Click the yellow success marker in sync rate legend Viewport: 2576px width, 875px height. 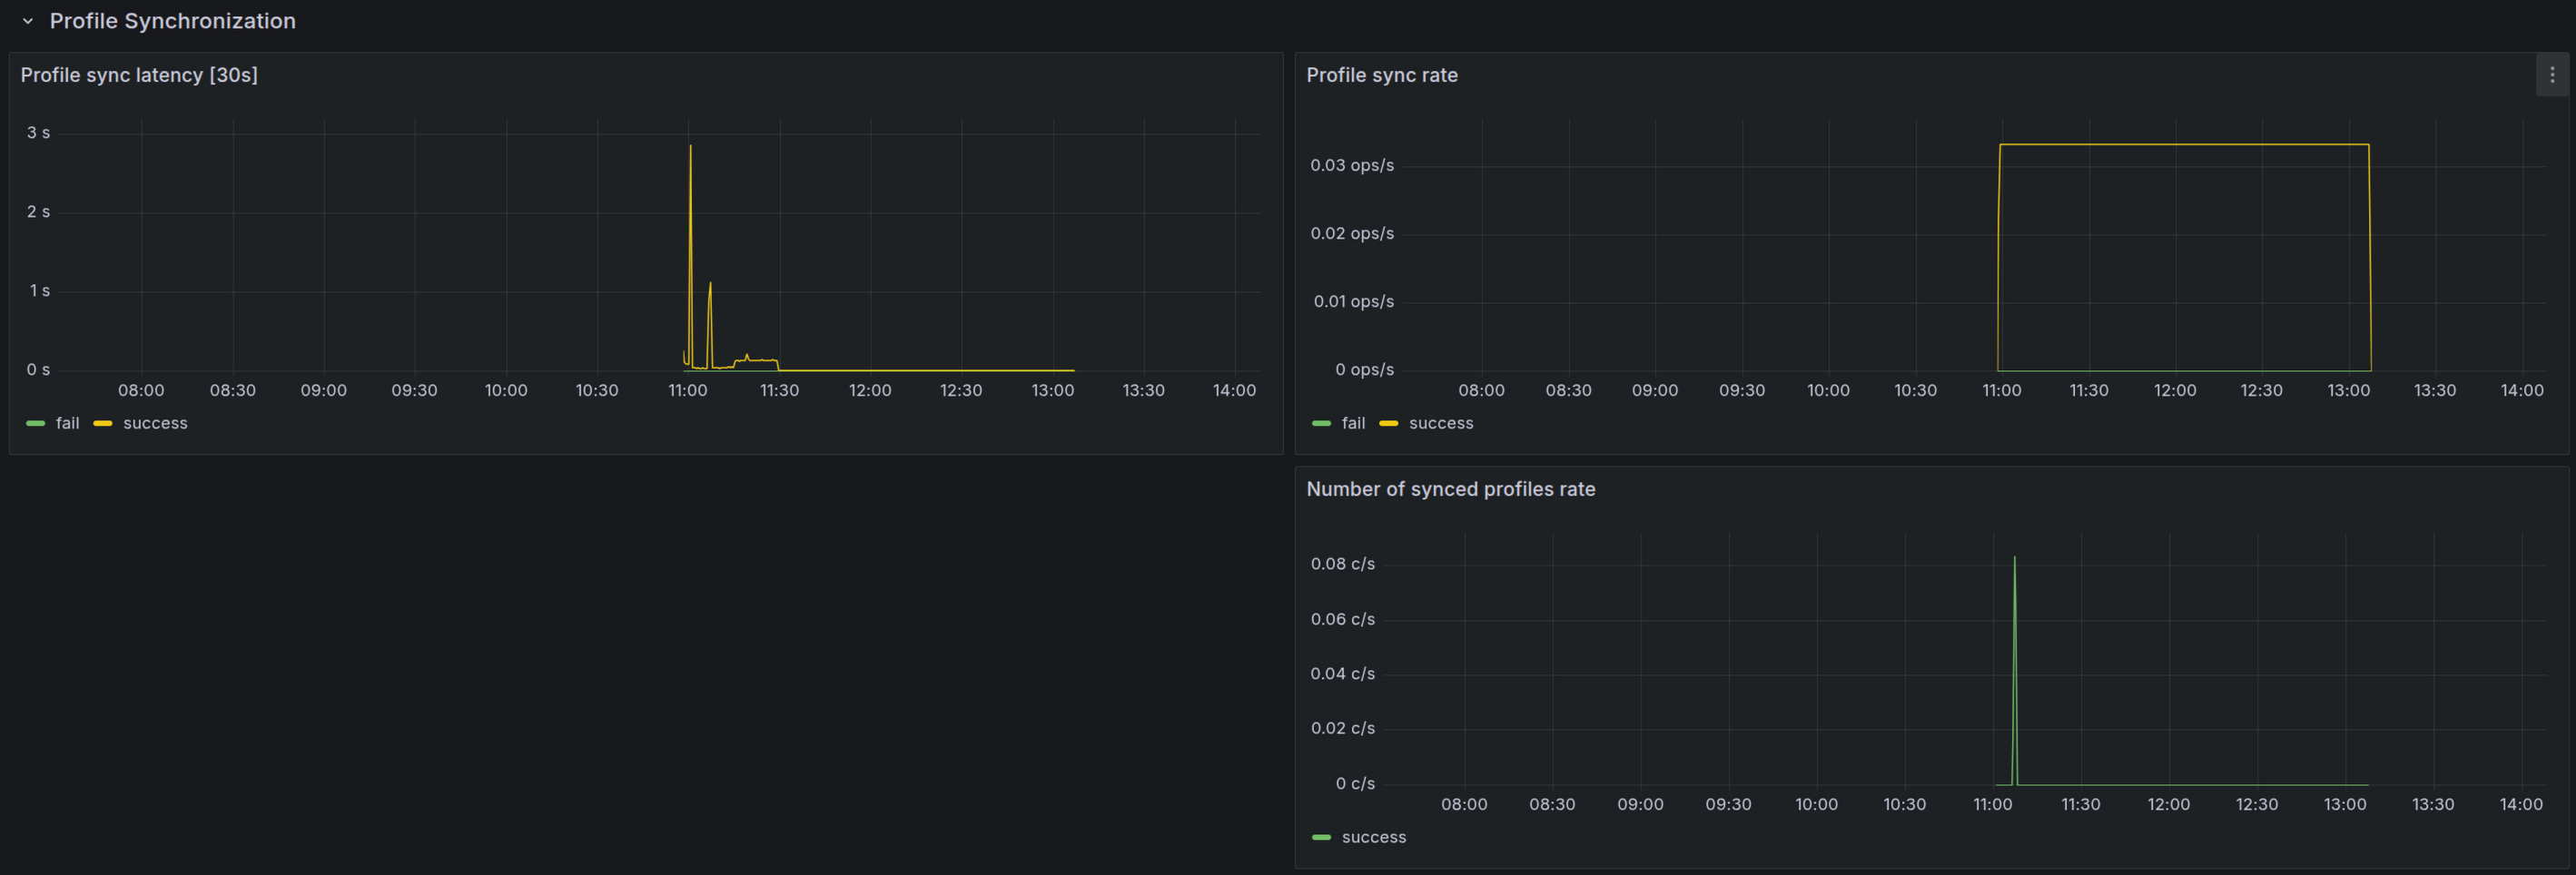[x=1389, y=423]
